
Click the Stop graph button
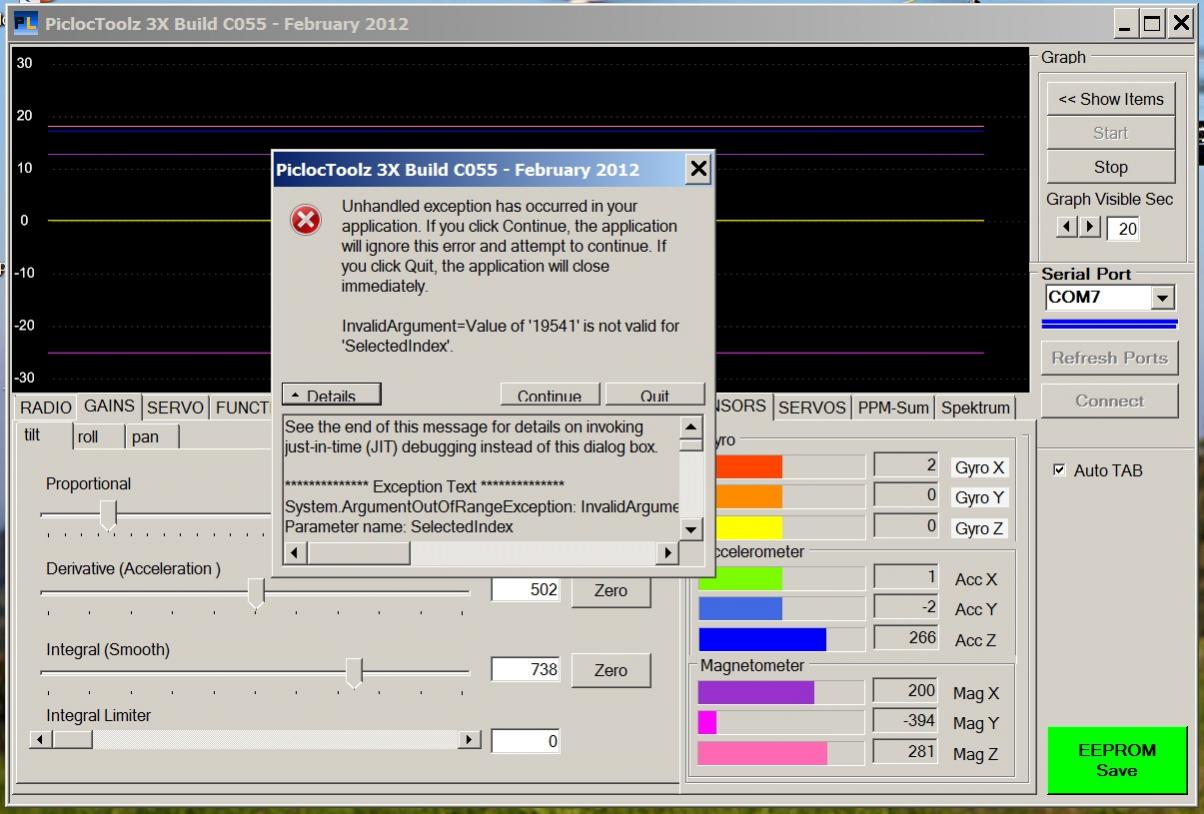1110,167
